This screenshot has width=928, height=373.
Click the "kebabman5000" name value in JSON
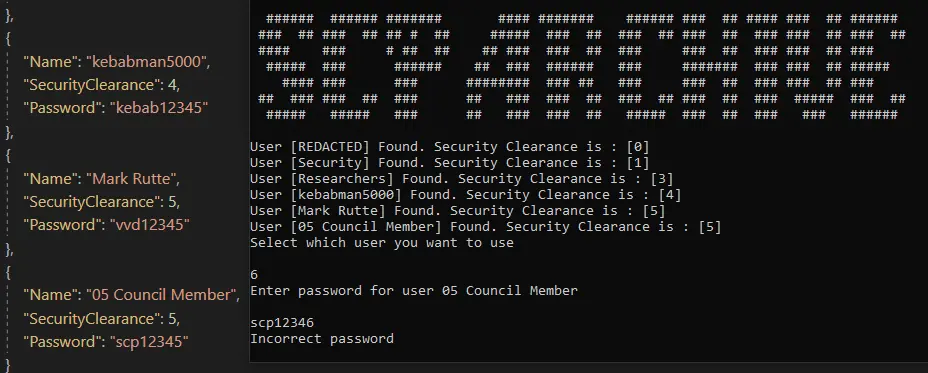click(148, 62)
